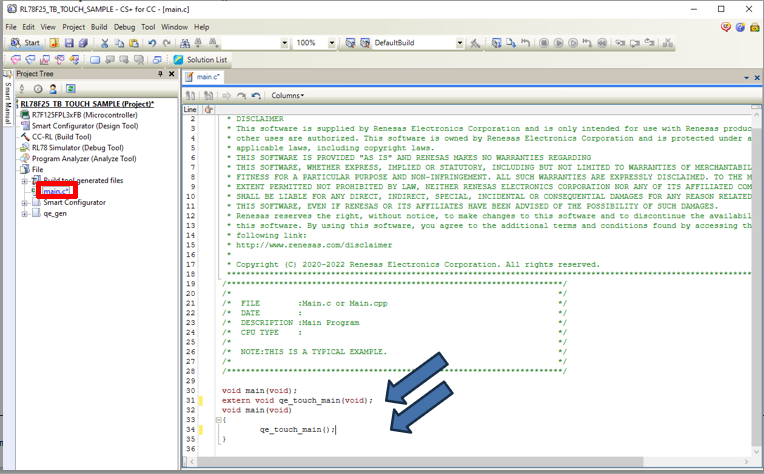Viewport: 764px width, 474px height.
Task: Open the Build menu
Action: 99,27
